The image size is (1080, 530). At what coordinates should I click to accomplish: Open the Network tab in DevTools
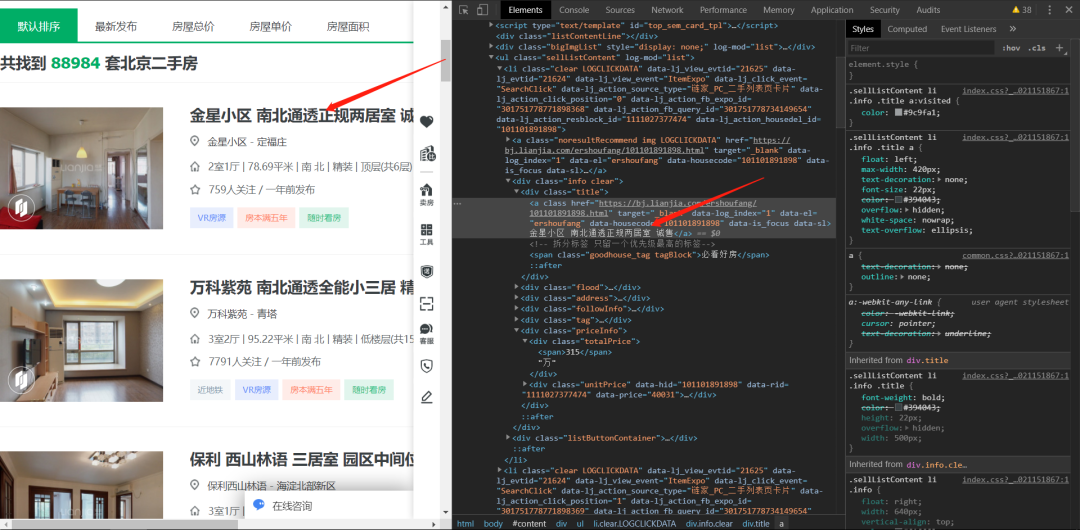[667, 10]
